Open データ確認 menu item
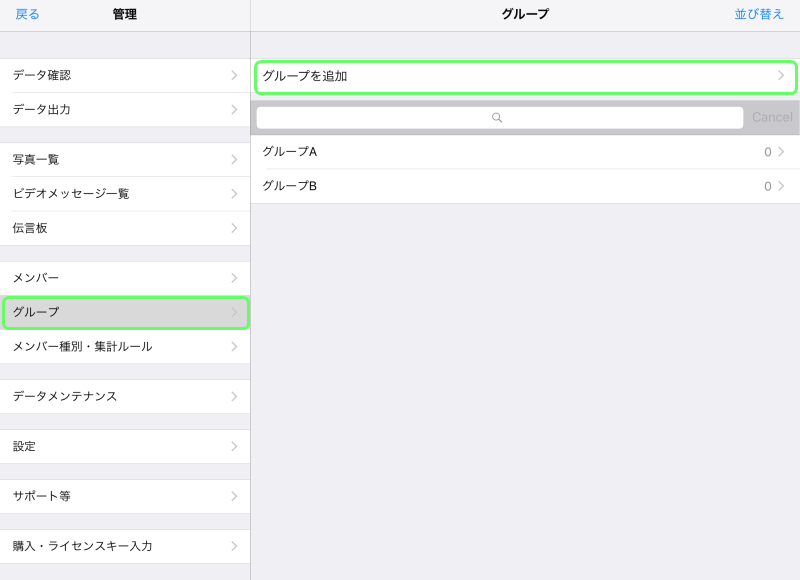 (125, 75)
